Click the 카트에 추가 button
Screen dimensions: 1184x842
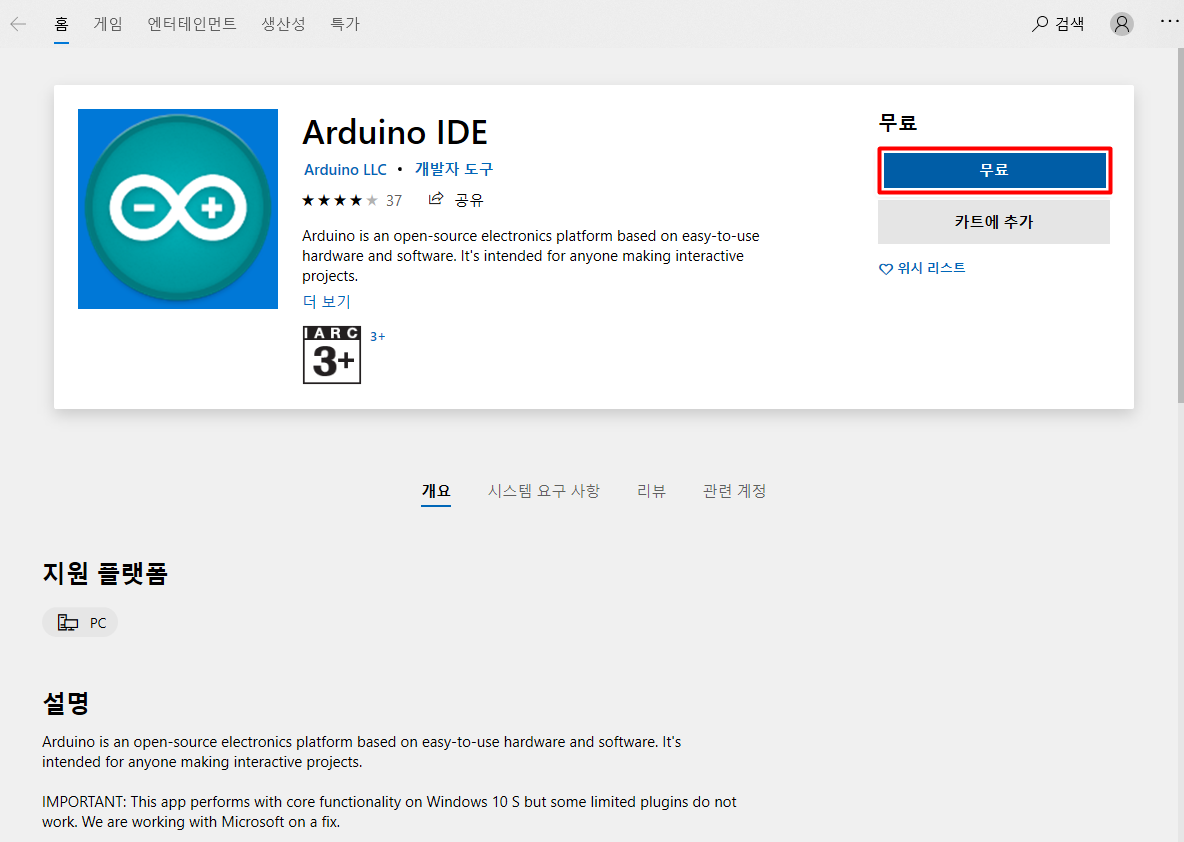click(x=994, y=222)
